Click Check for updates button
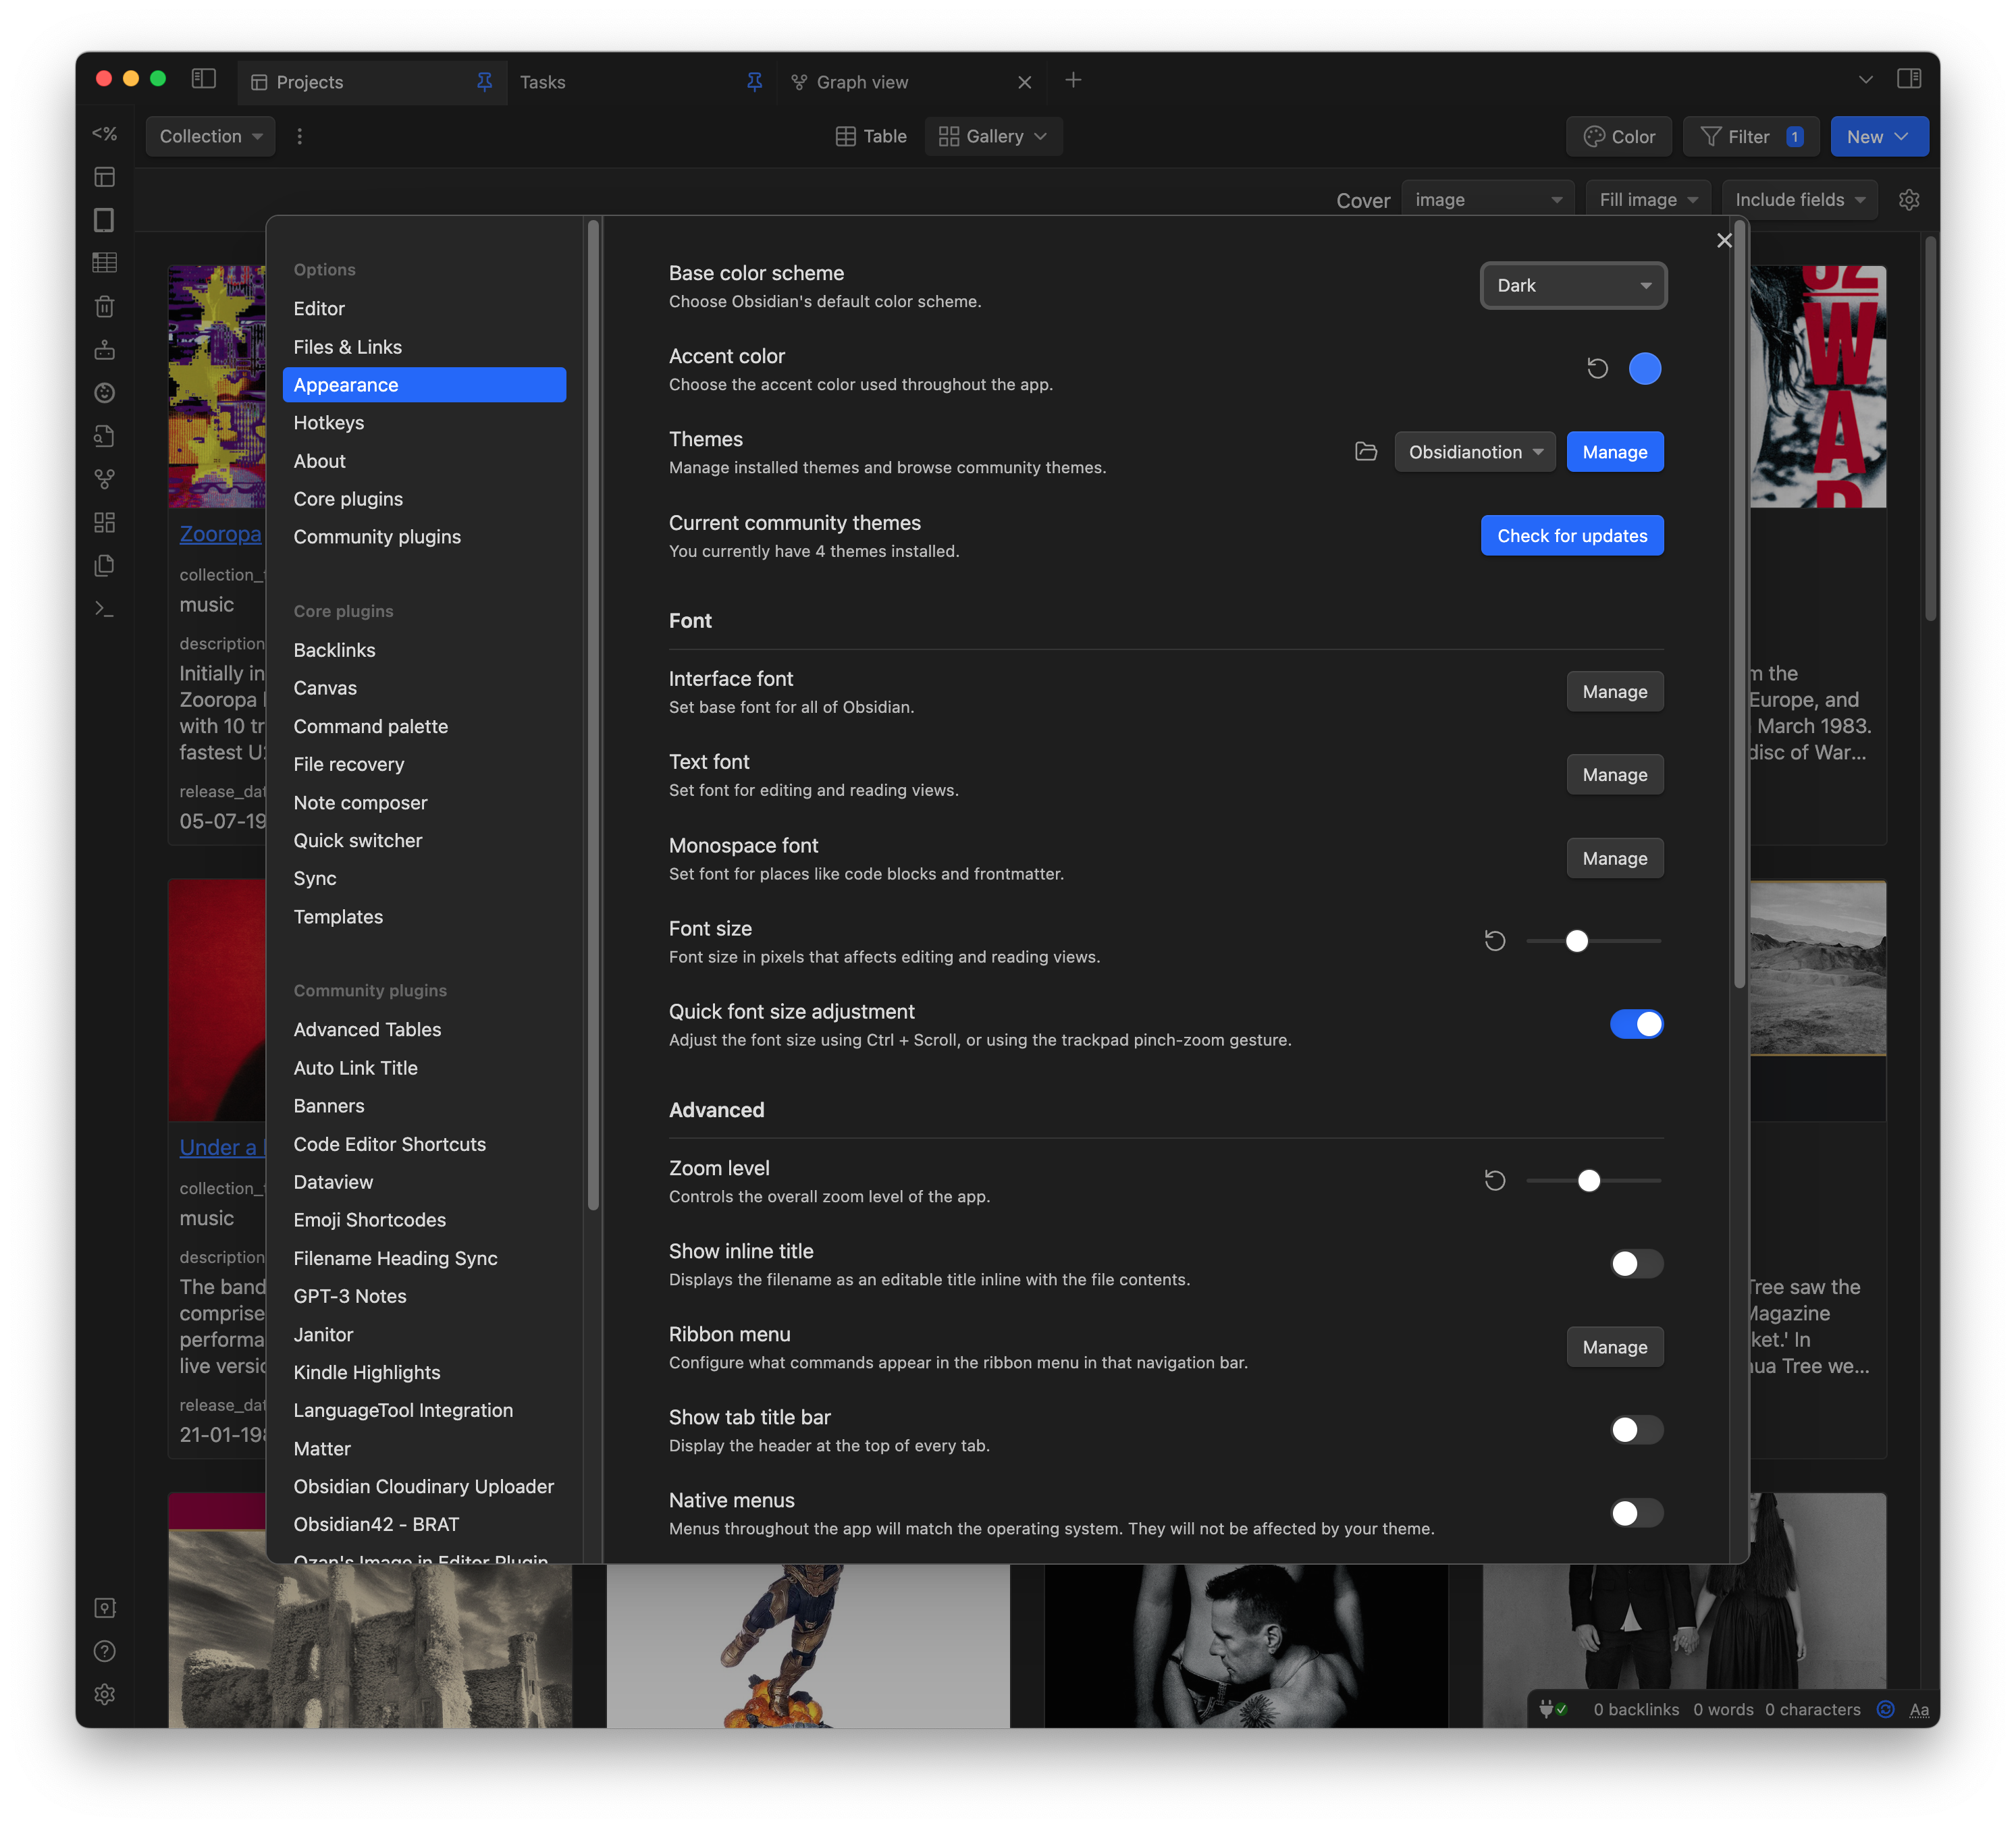Image resolution: width=2016 pixels, height=1828 pixels. click(1570, 534)
